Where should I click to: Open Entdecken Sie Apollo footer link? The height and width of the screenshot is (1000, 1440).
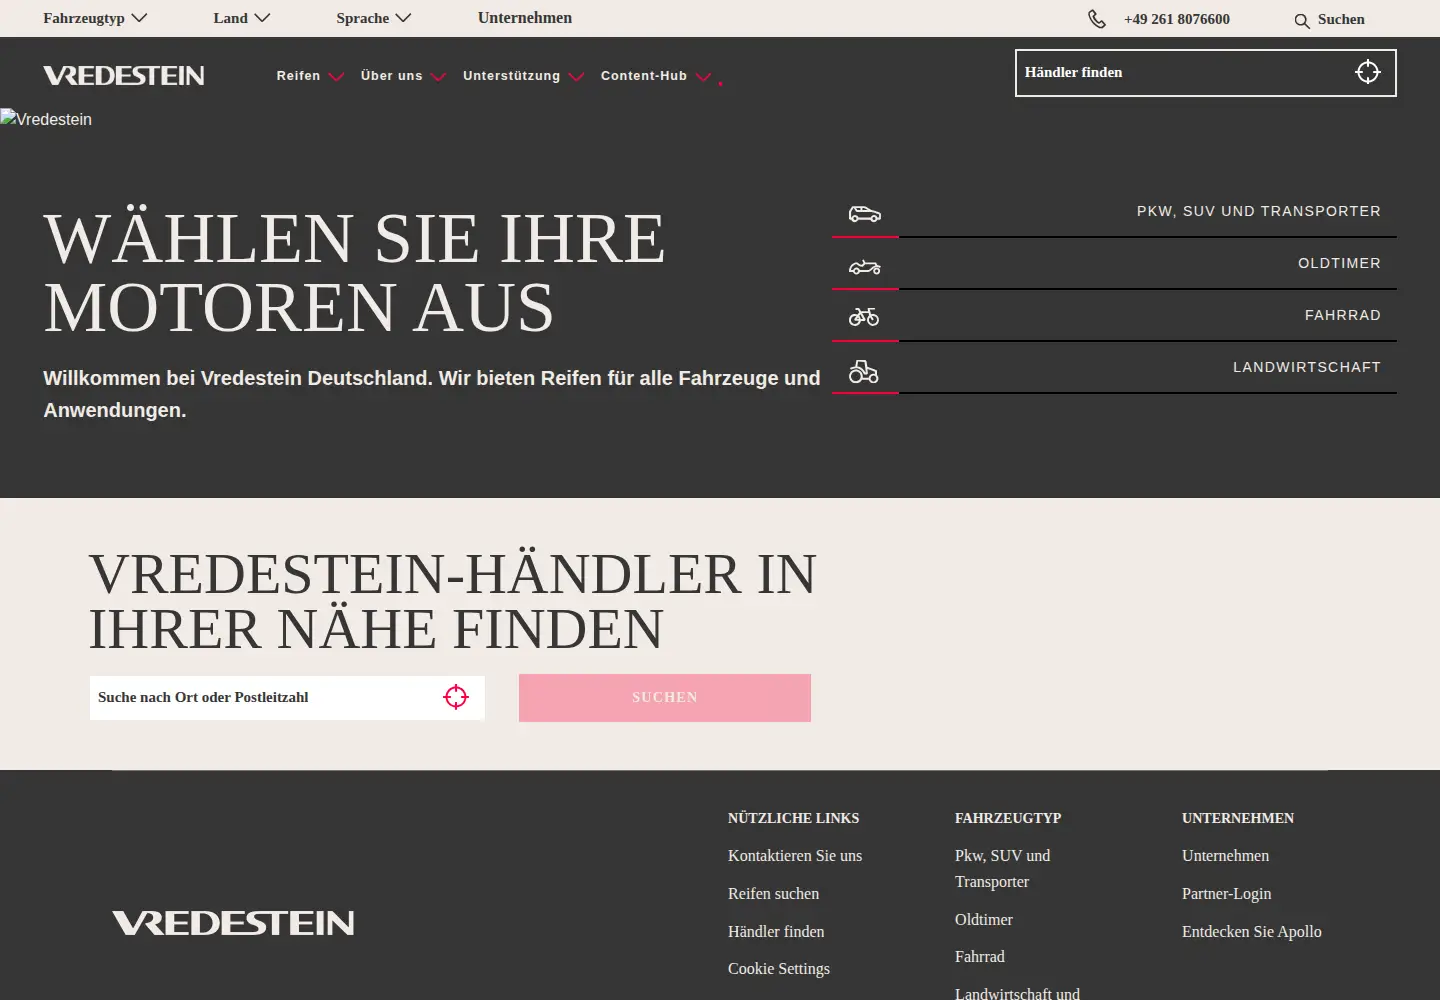pyautogui.click(x=1252, y=932)
